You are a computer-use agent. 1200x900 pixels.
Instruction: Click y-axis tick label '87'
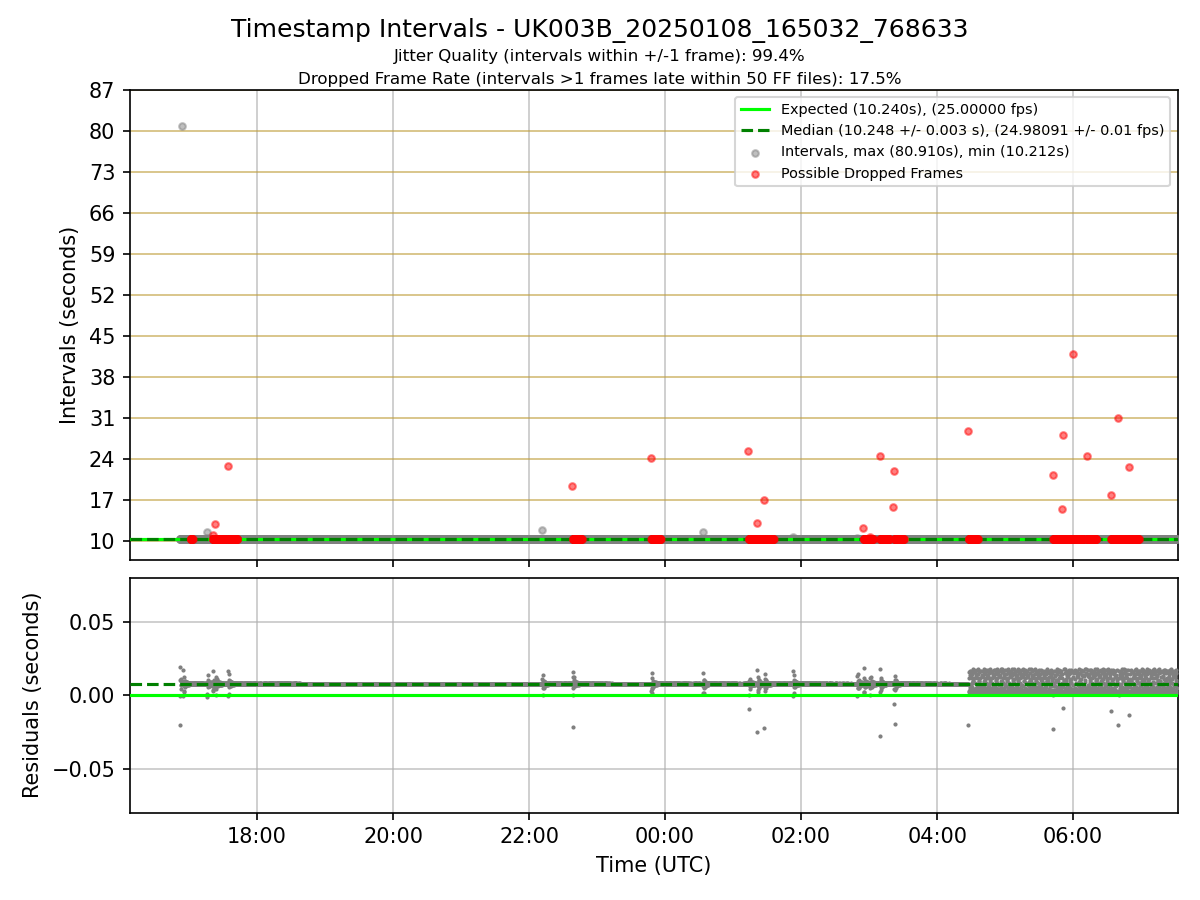coord(104,91)
